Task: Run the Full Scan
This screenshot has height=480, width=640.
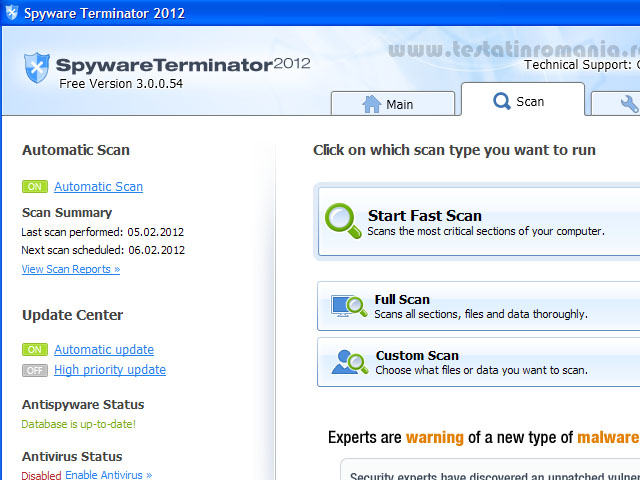Action: click(479, 306)
